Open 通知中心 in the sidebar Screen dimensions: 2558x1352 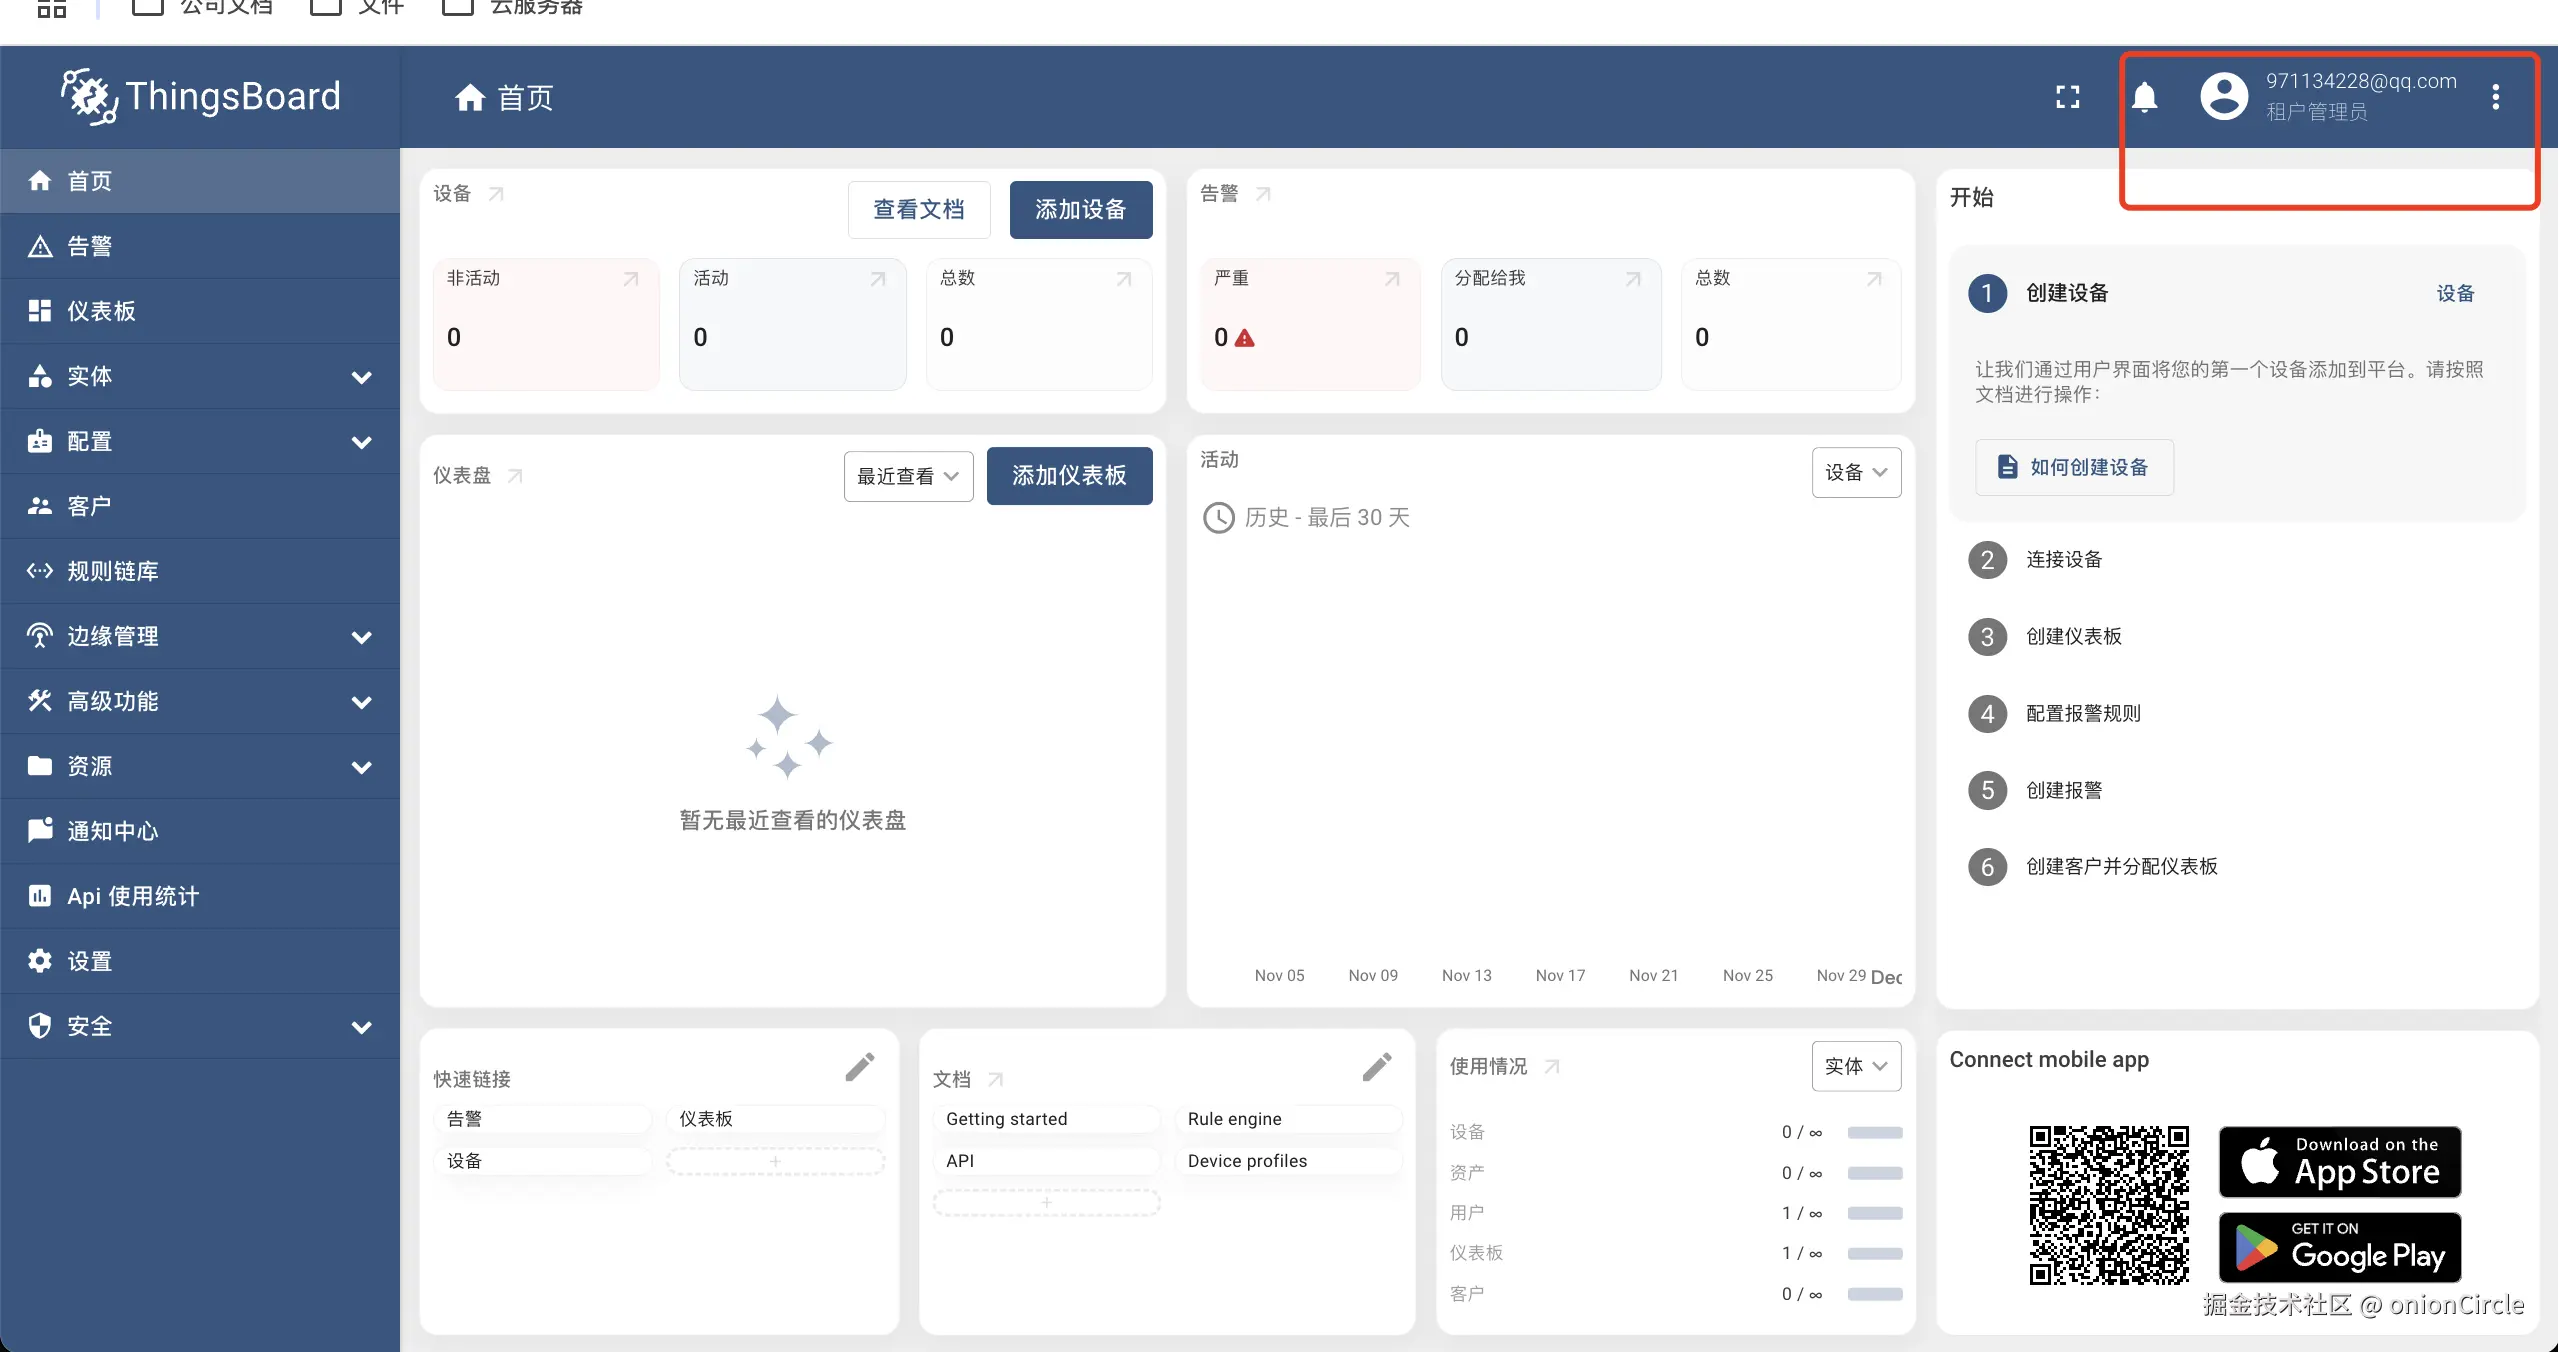pos(112,831)
